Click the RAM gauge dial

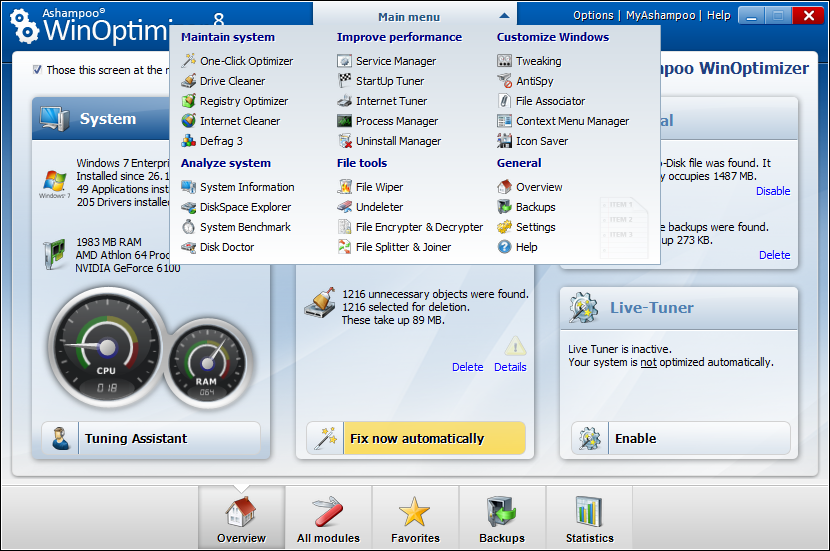click(208, 363)
